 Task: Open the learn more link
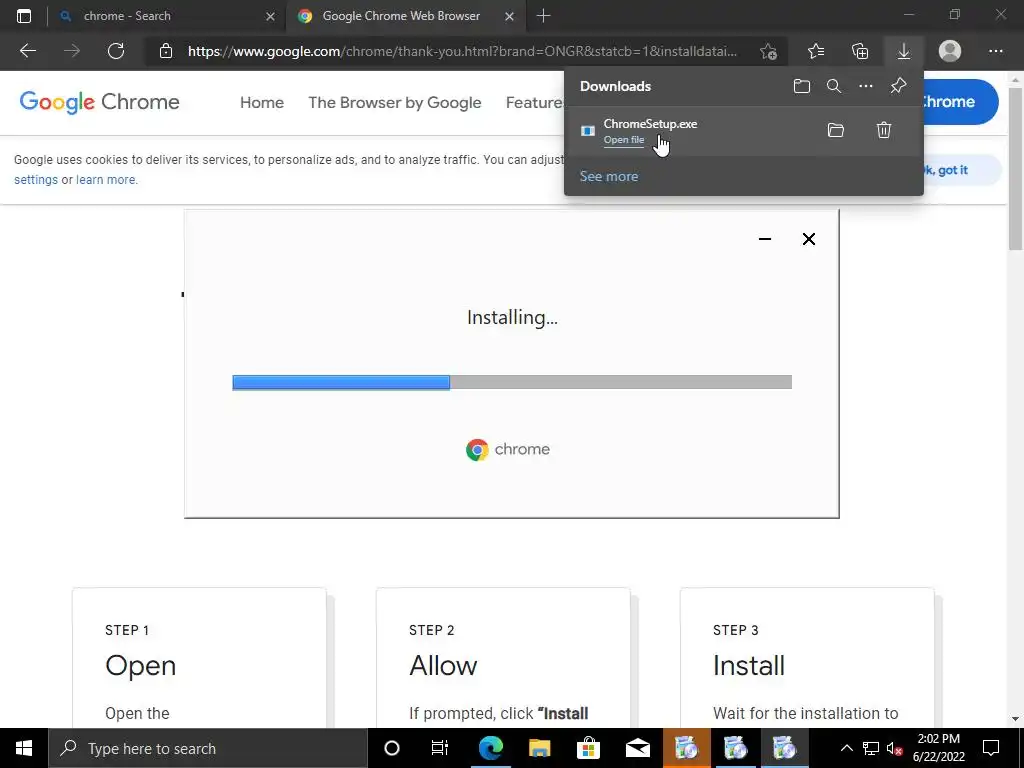click(x=106, y=180)
